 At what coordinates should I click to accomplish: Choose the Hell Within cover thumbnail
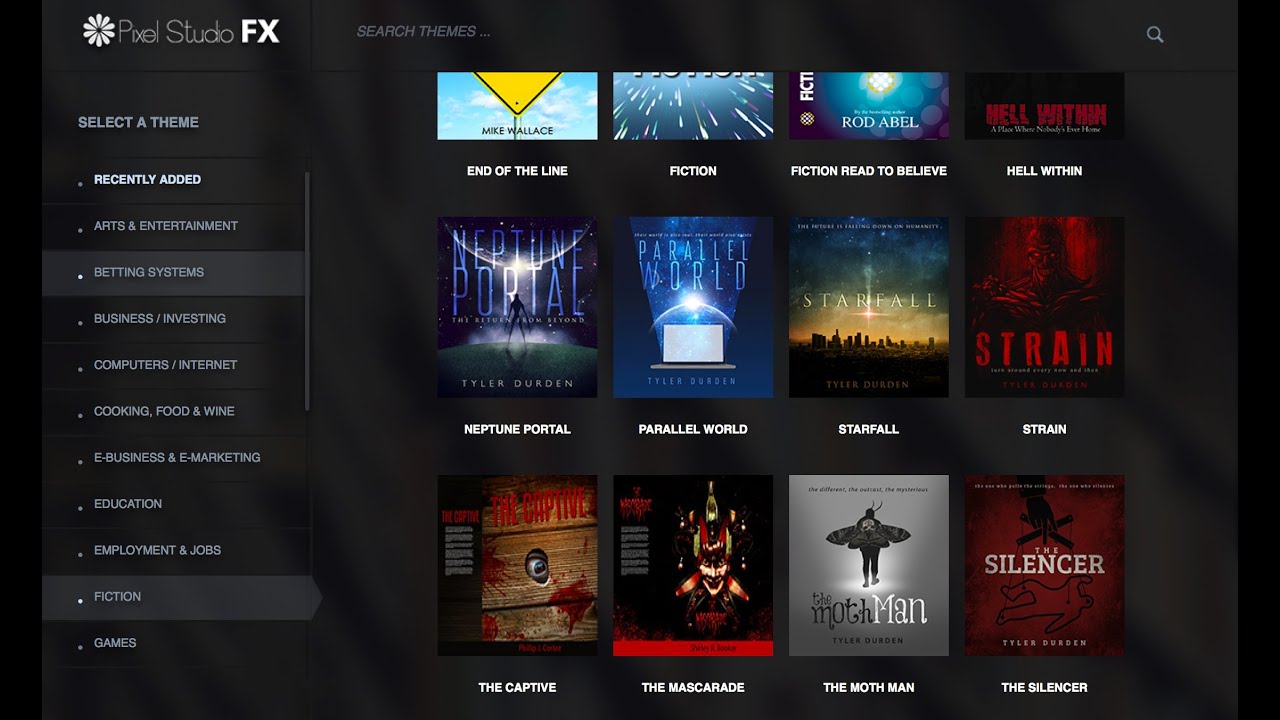1045,106
